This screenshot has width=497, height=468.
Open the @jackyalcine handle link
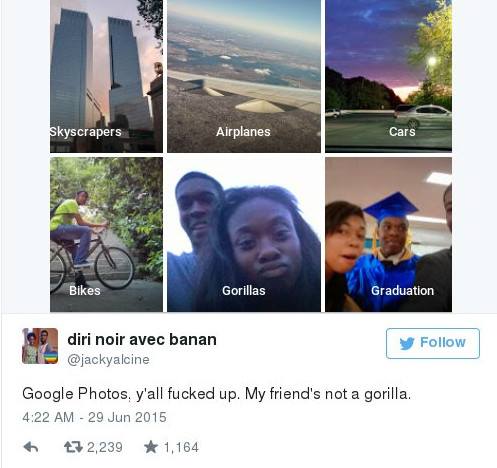click(108, 360)
